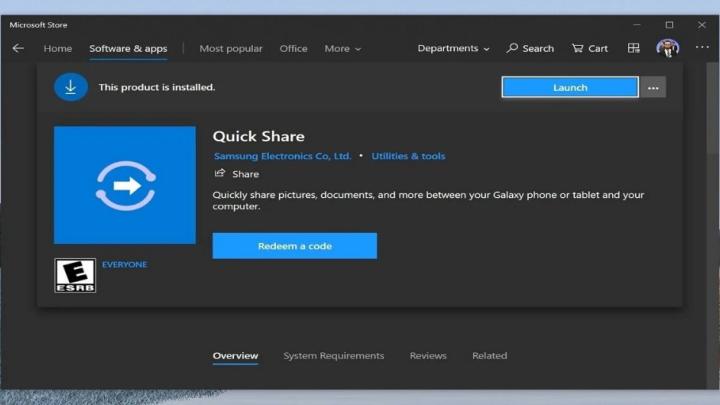The width and height of the screenshot is (720, 405).
Task: Switch to System Requirements tab
Action: (333, 356)
